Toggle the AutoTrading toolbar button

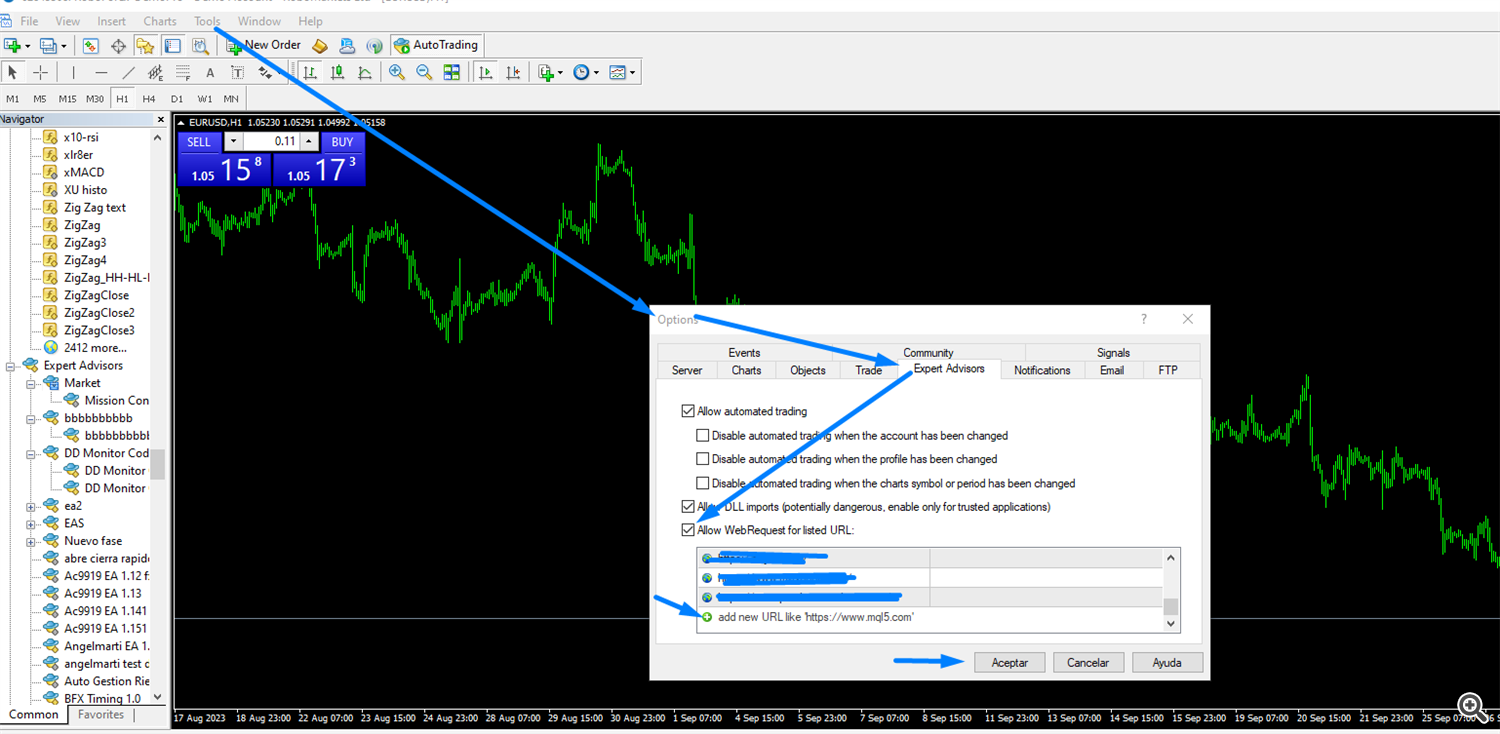click(437, 45)
